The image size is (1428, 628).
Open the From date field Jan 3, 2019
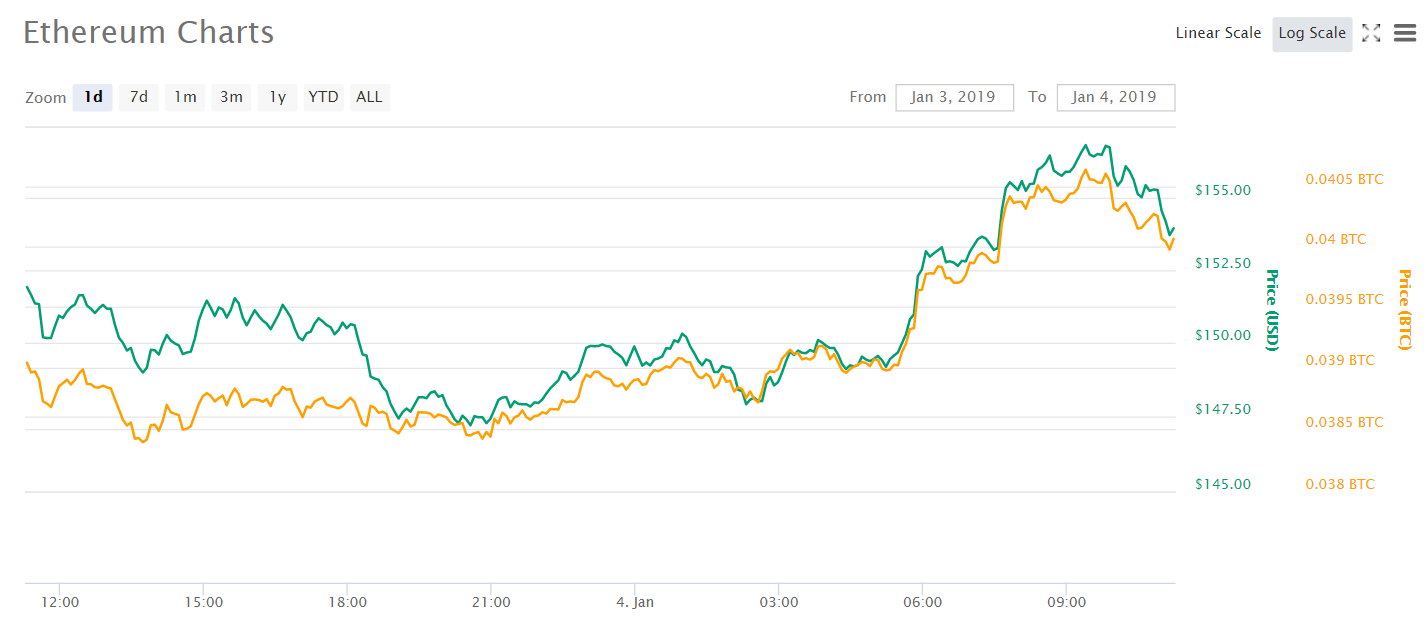[x=954, y=97]
